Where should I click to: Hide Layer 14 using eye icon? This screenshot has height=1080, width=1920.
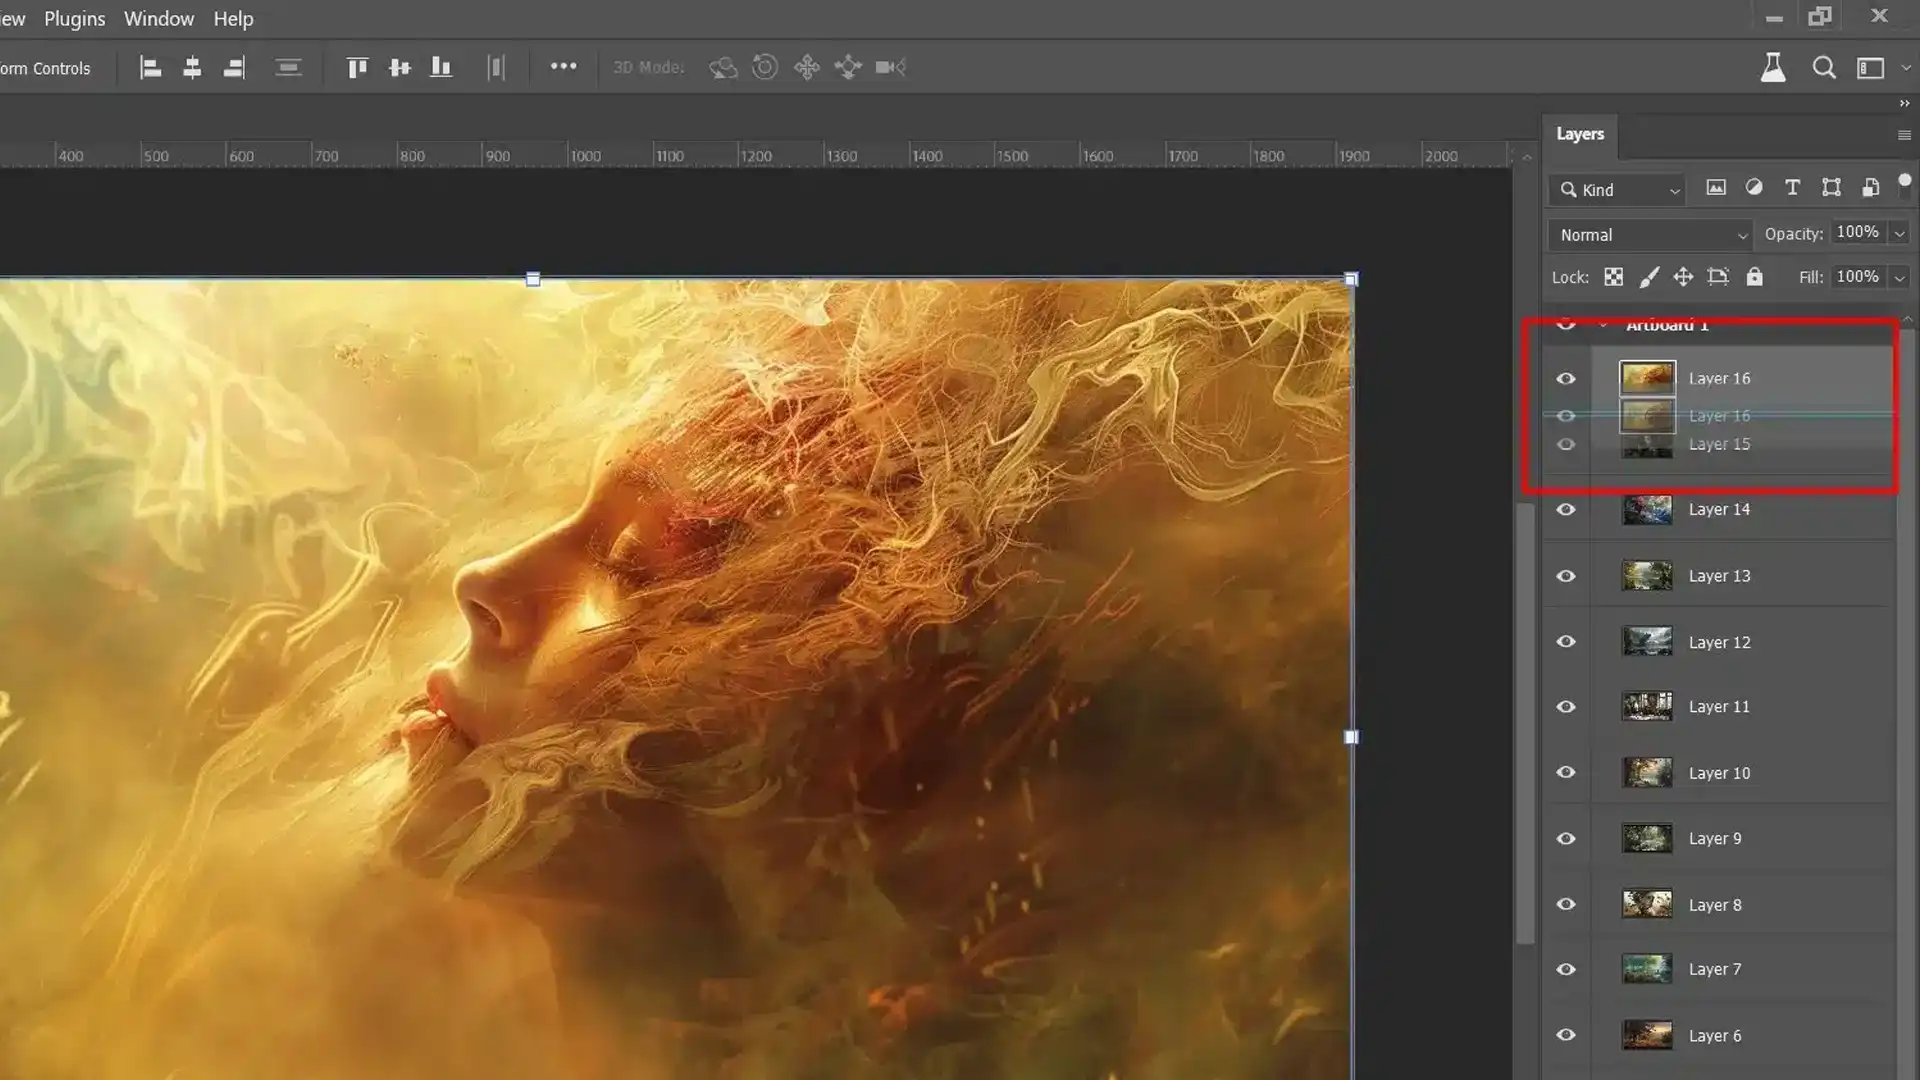point(1566,510)
